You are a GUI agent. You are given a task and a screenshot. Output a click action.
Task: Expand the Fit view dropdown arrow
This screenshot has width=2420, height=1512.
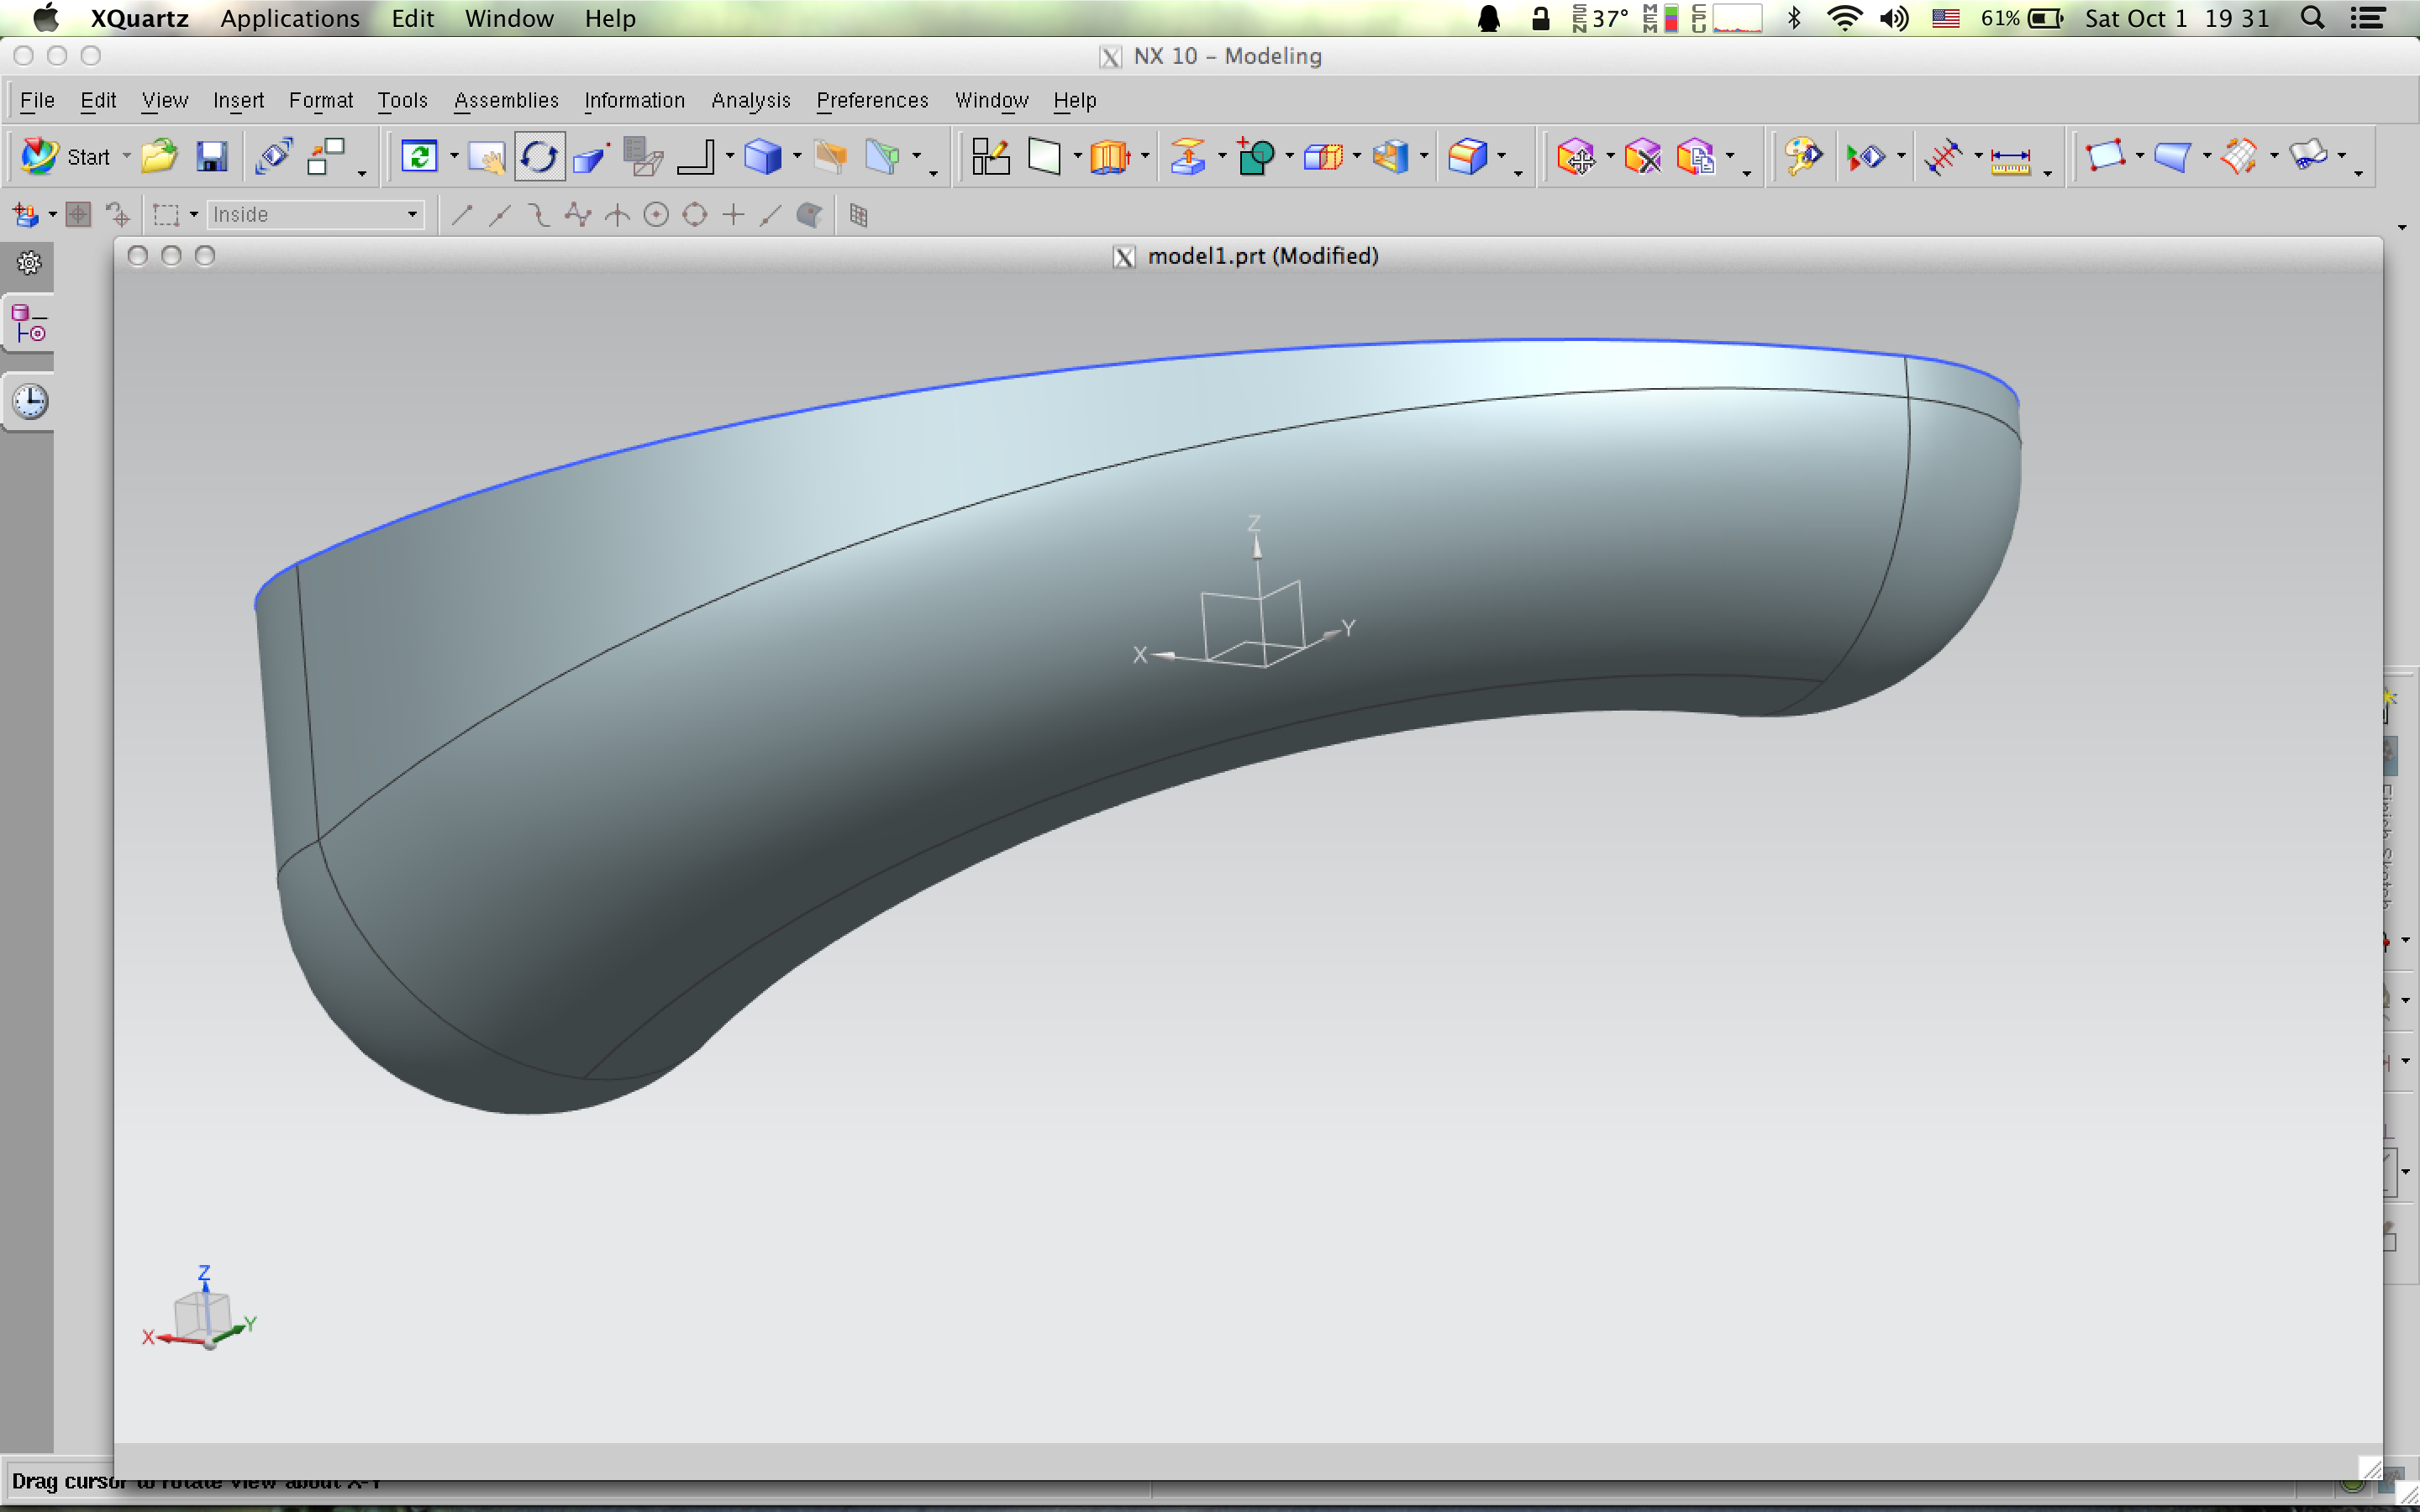[454, 156]
